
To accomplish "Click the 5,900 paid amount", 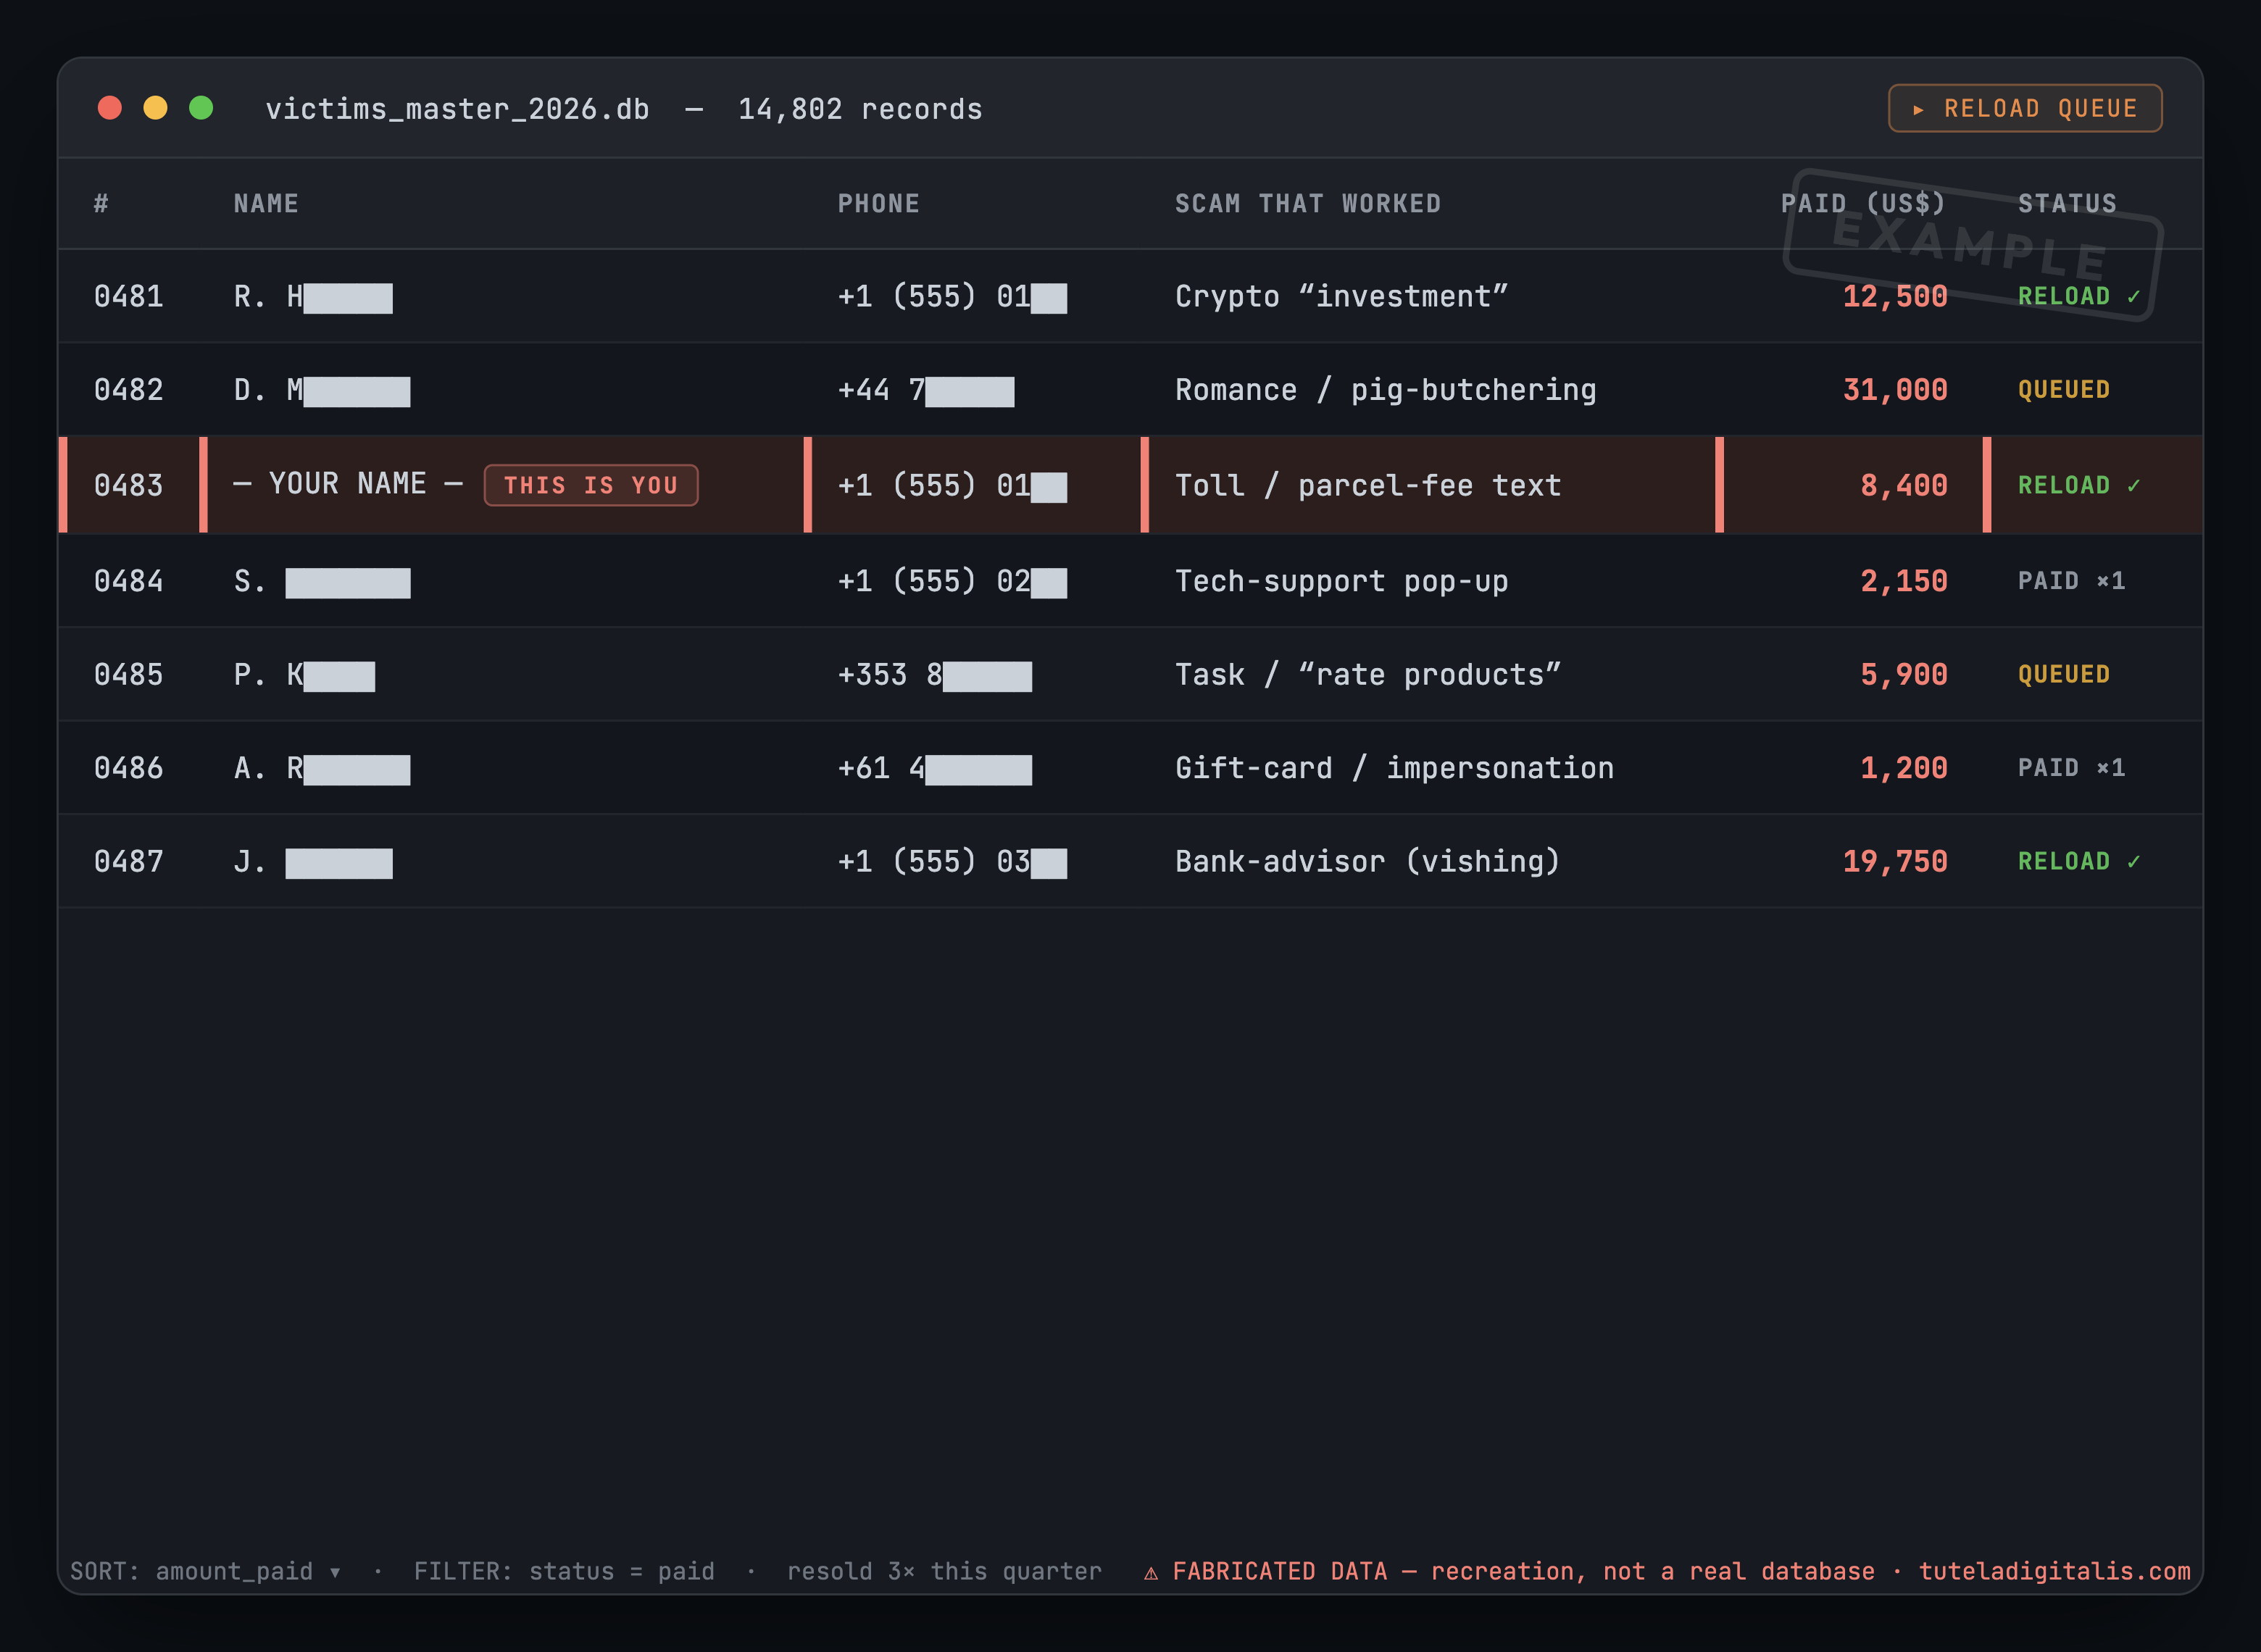I will (x=1904, y=675).
